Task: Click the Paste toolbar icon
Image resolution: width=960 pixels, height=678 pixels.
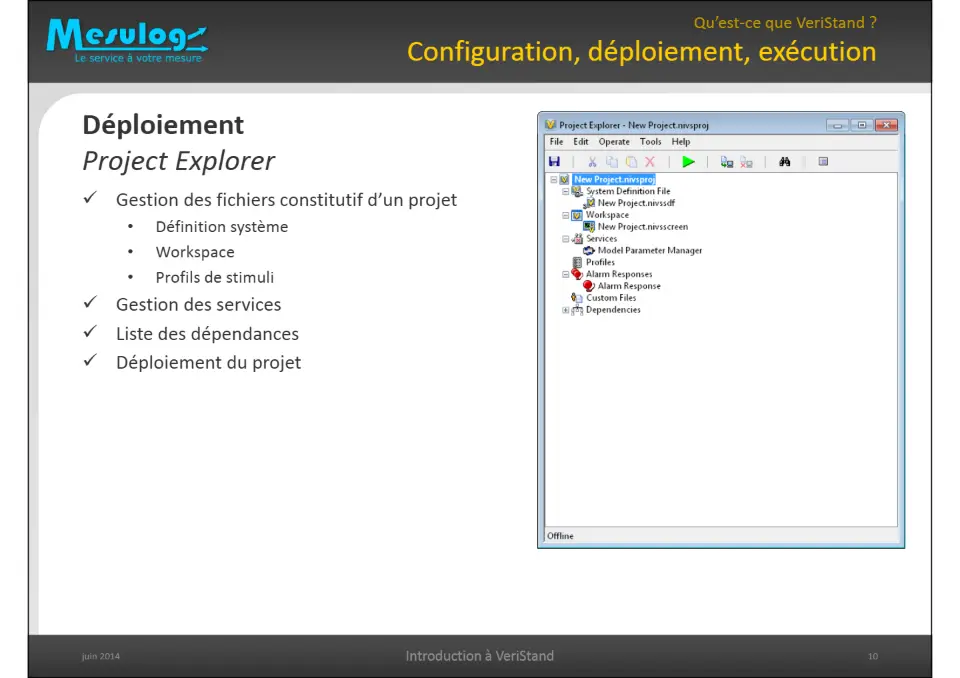Action: coord(631,162)
